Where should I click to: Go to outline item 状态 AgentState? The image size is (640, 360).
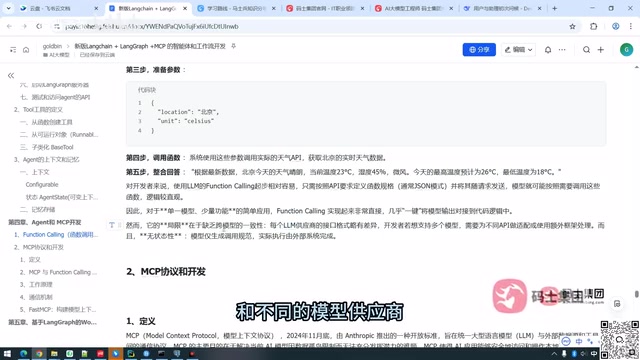click(62, 197)
